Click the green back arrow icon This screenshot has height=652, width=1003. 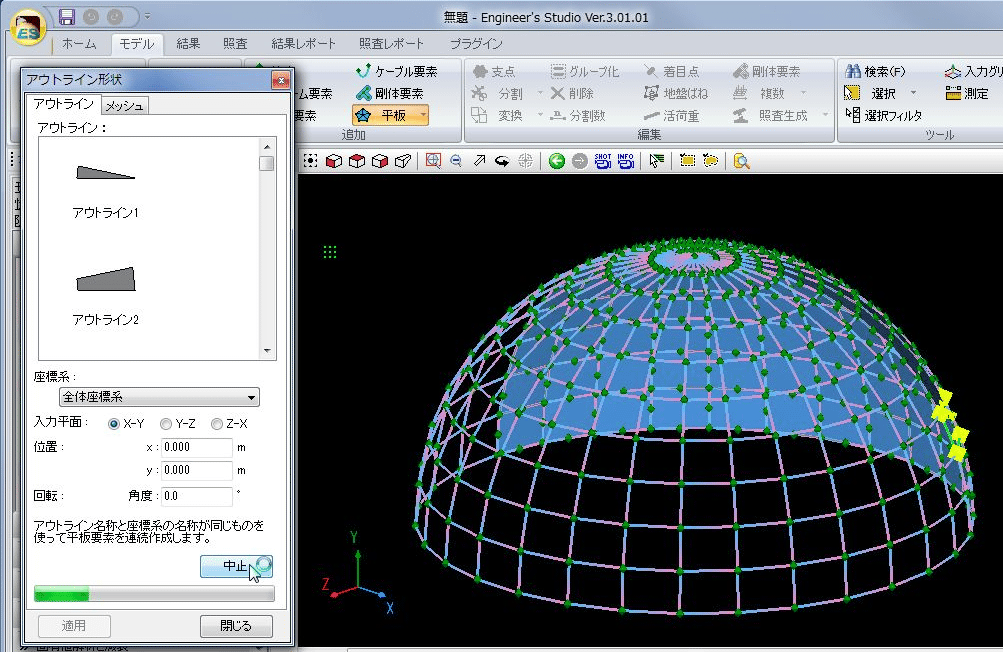pos(557,161)
